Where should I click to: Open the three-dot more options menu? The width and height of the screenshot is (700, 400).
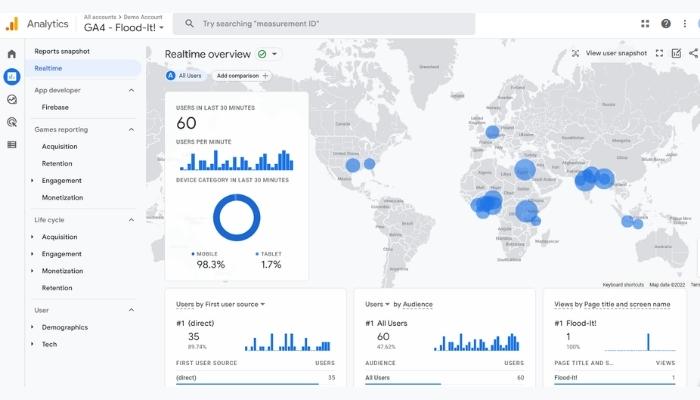tap(685, 24)
